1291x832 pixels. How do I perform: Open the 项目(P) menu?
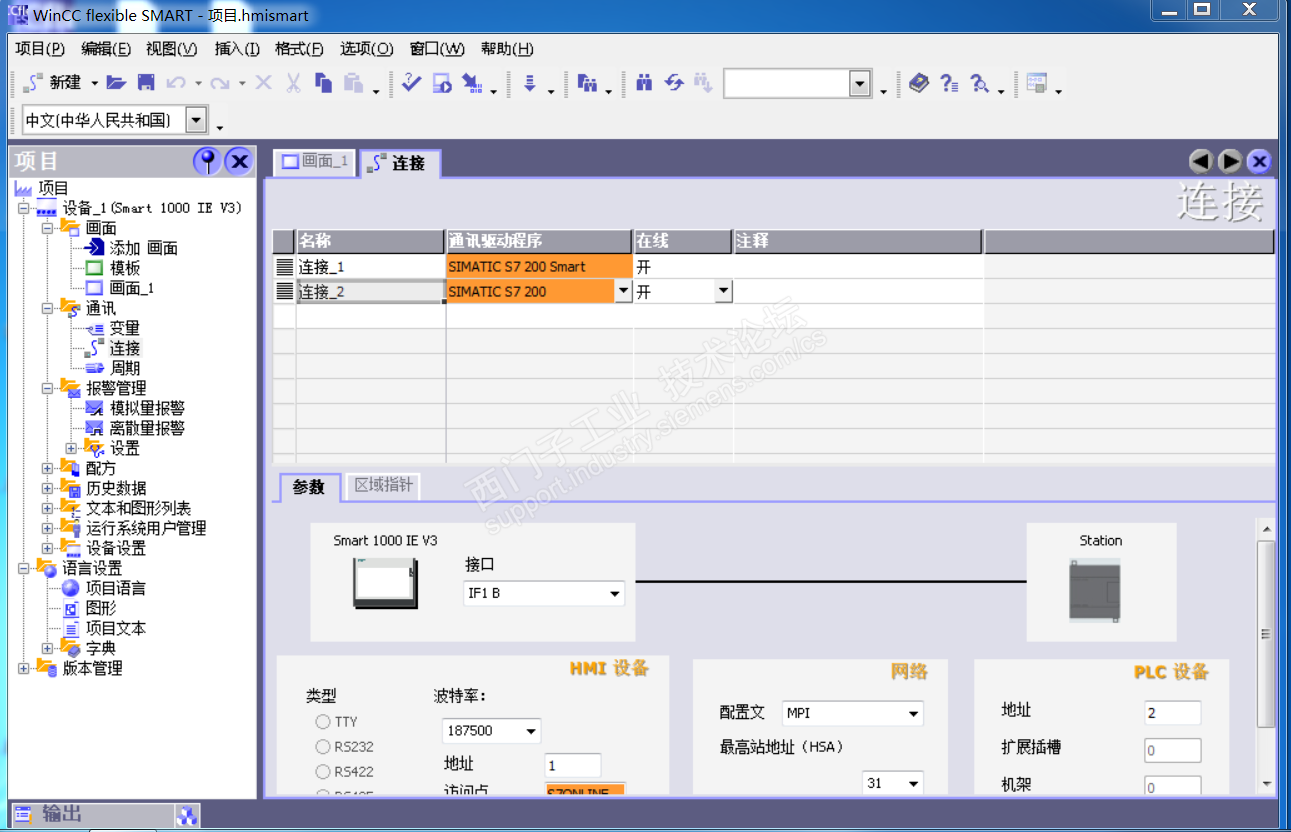point(40,49)
